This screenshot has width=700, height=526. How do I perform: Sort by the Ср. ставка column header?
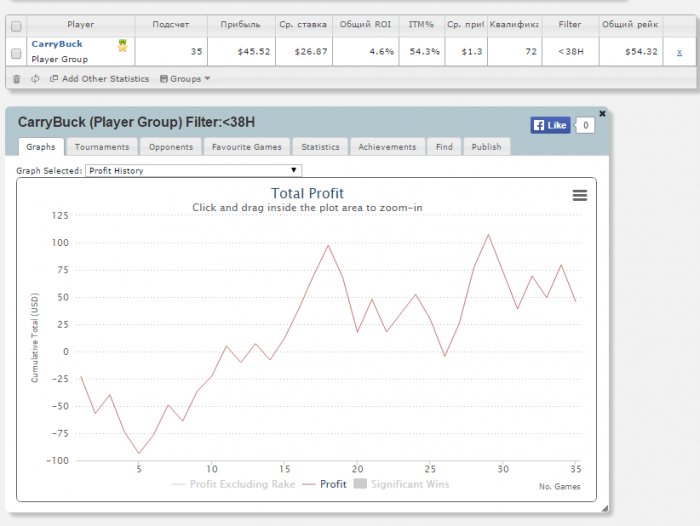pyautogui.click(x=304, y=25)
